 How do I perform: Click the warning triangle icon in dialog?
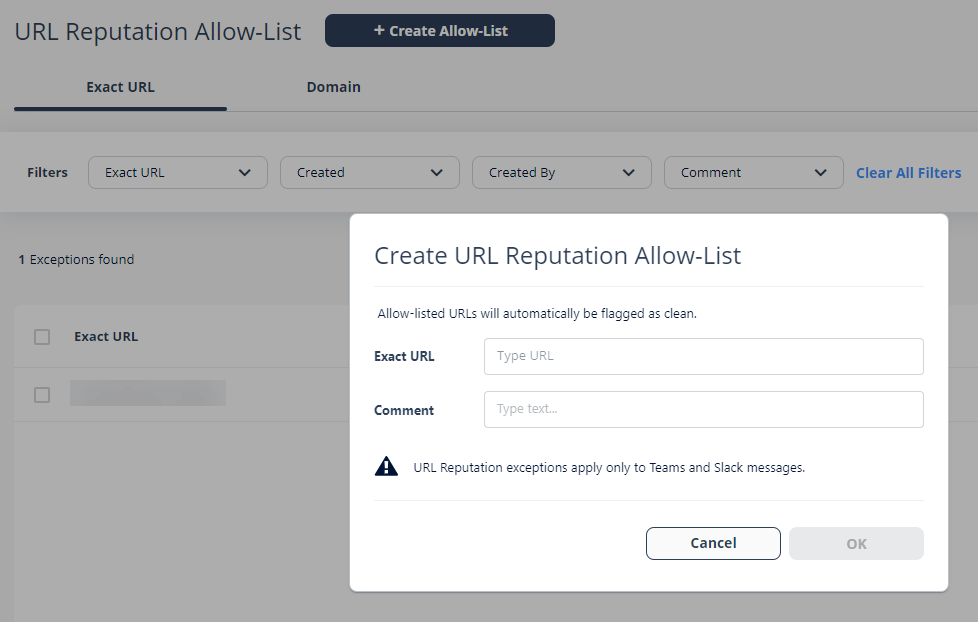[386, 466]
